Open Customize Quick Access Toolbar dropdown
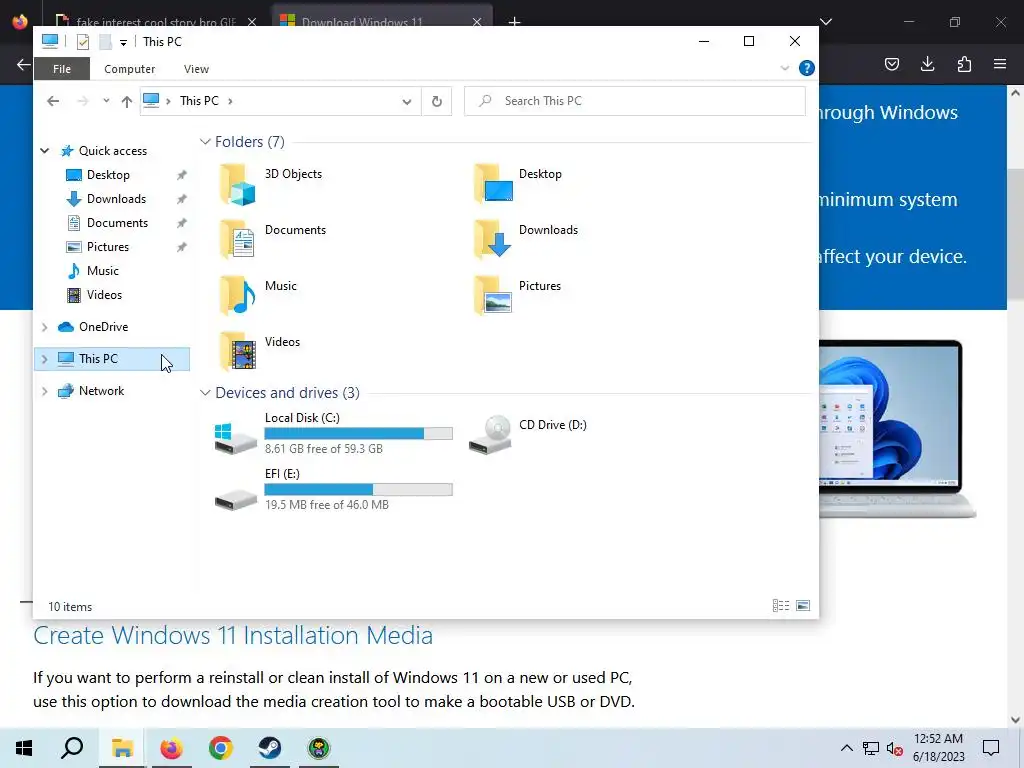The width and height of the screenshot is (1024, 768). (x=123, y=42)
